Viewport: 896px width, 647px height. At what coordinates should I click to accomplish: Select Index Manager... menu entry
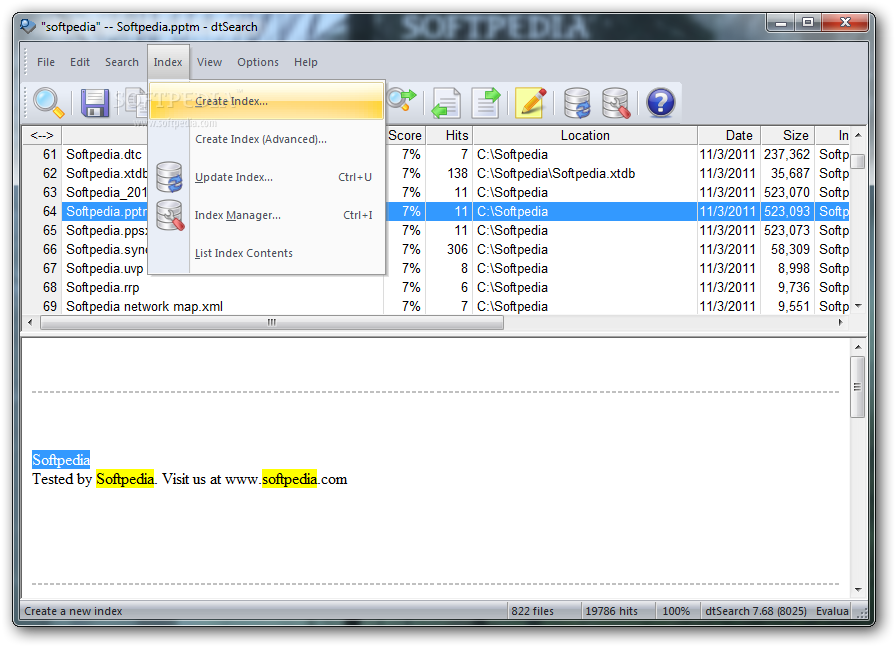(266, 215)
